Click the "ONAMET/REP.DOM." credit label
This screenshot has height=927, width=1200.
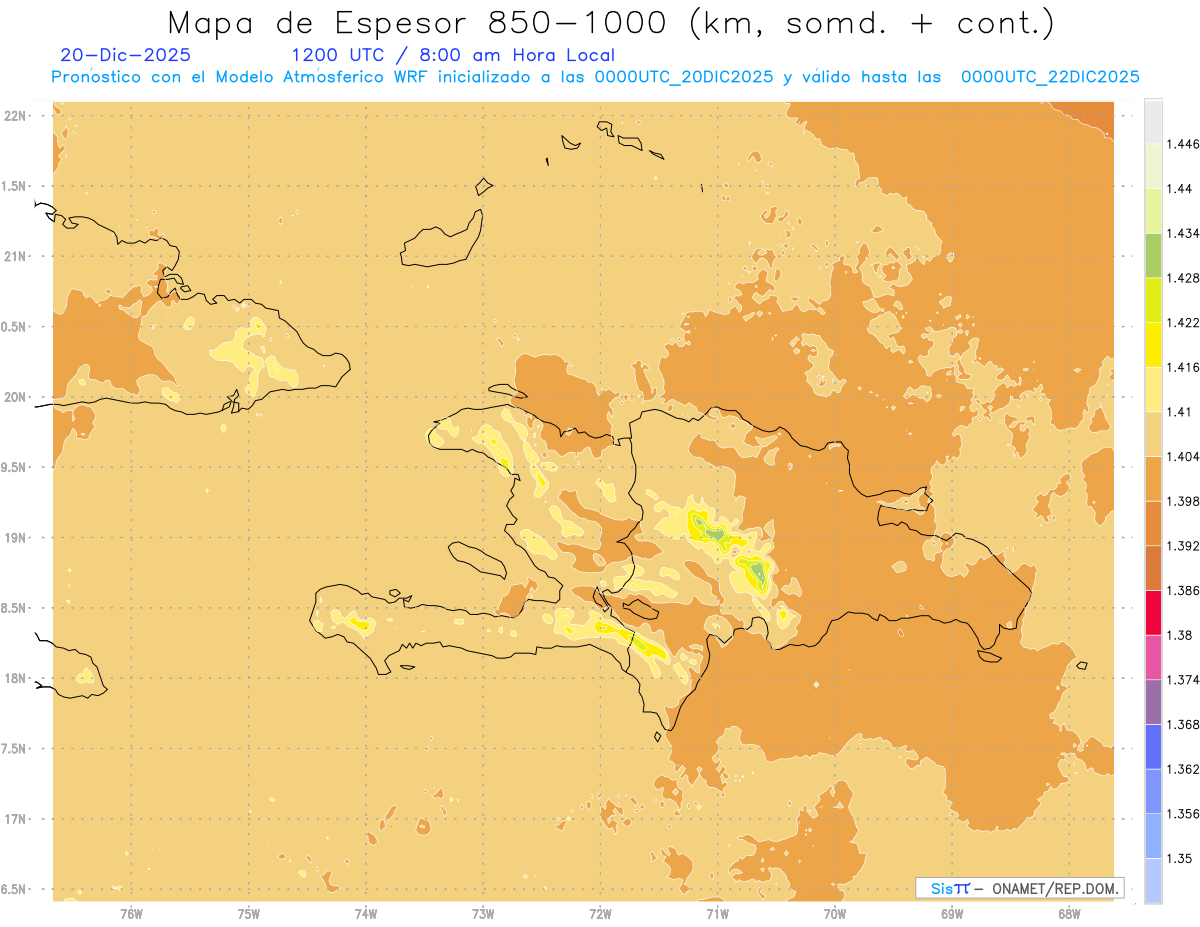[x=1055, y=888]
